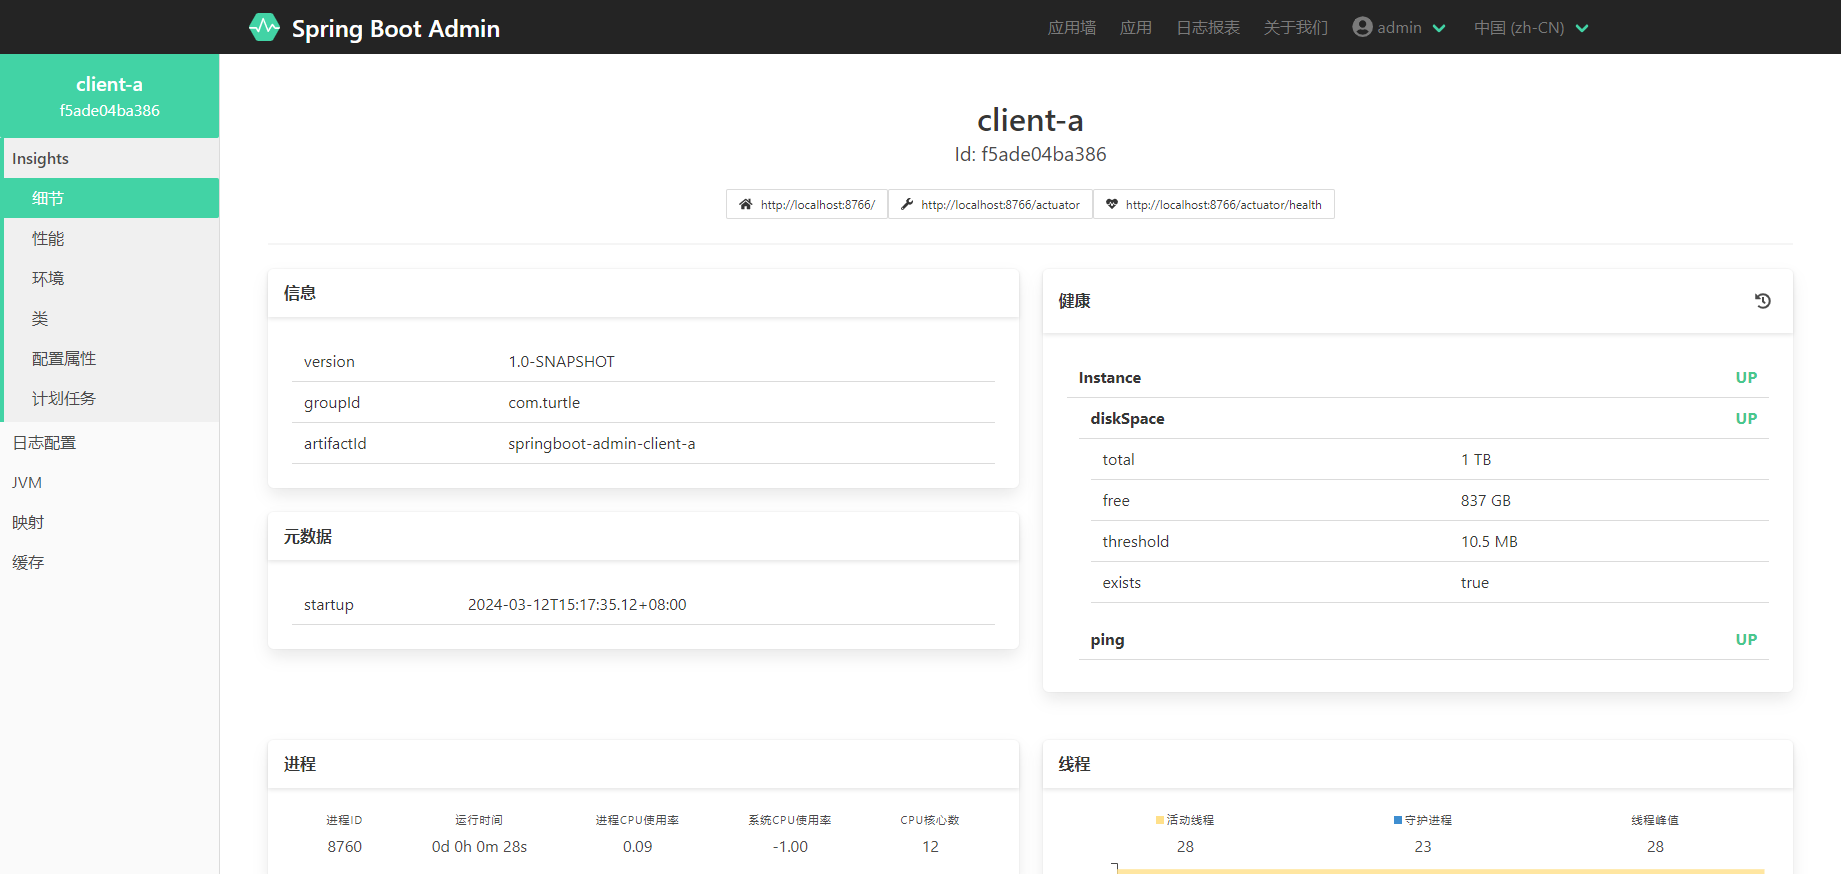Click the groupId value com.turtle
Viewport: 1841px width, 874px height.
(544, 402)
